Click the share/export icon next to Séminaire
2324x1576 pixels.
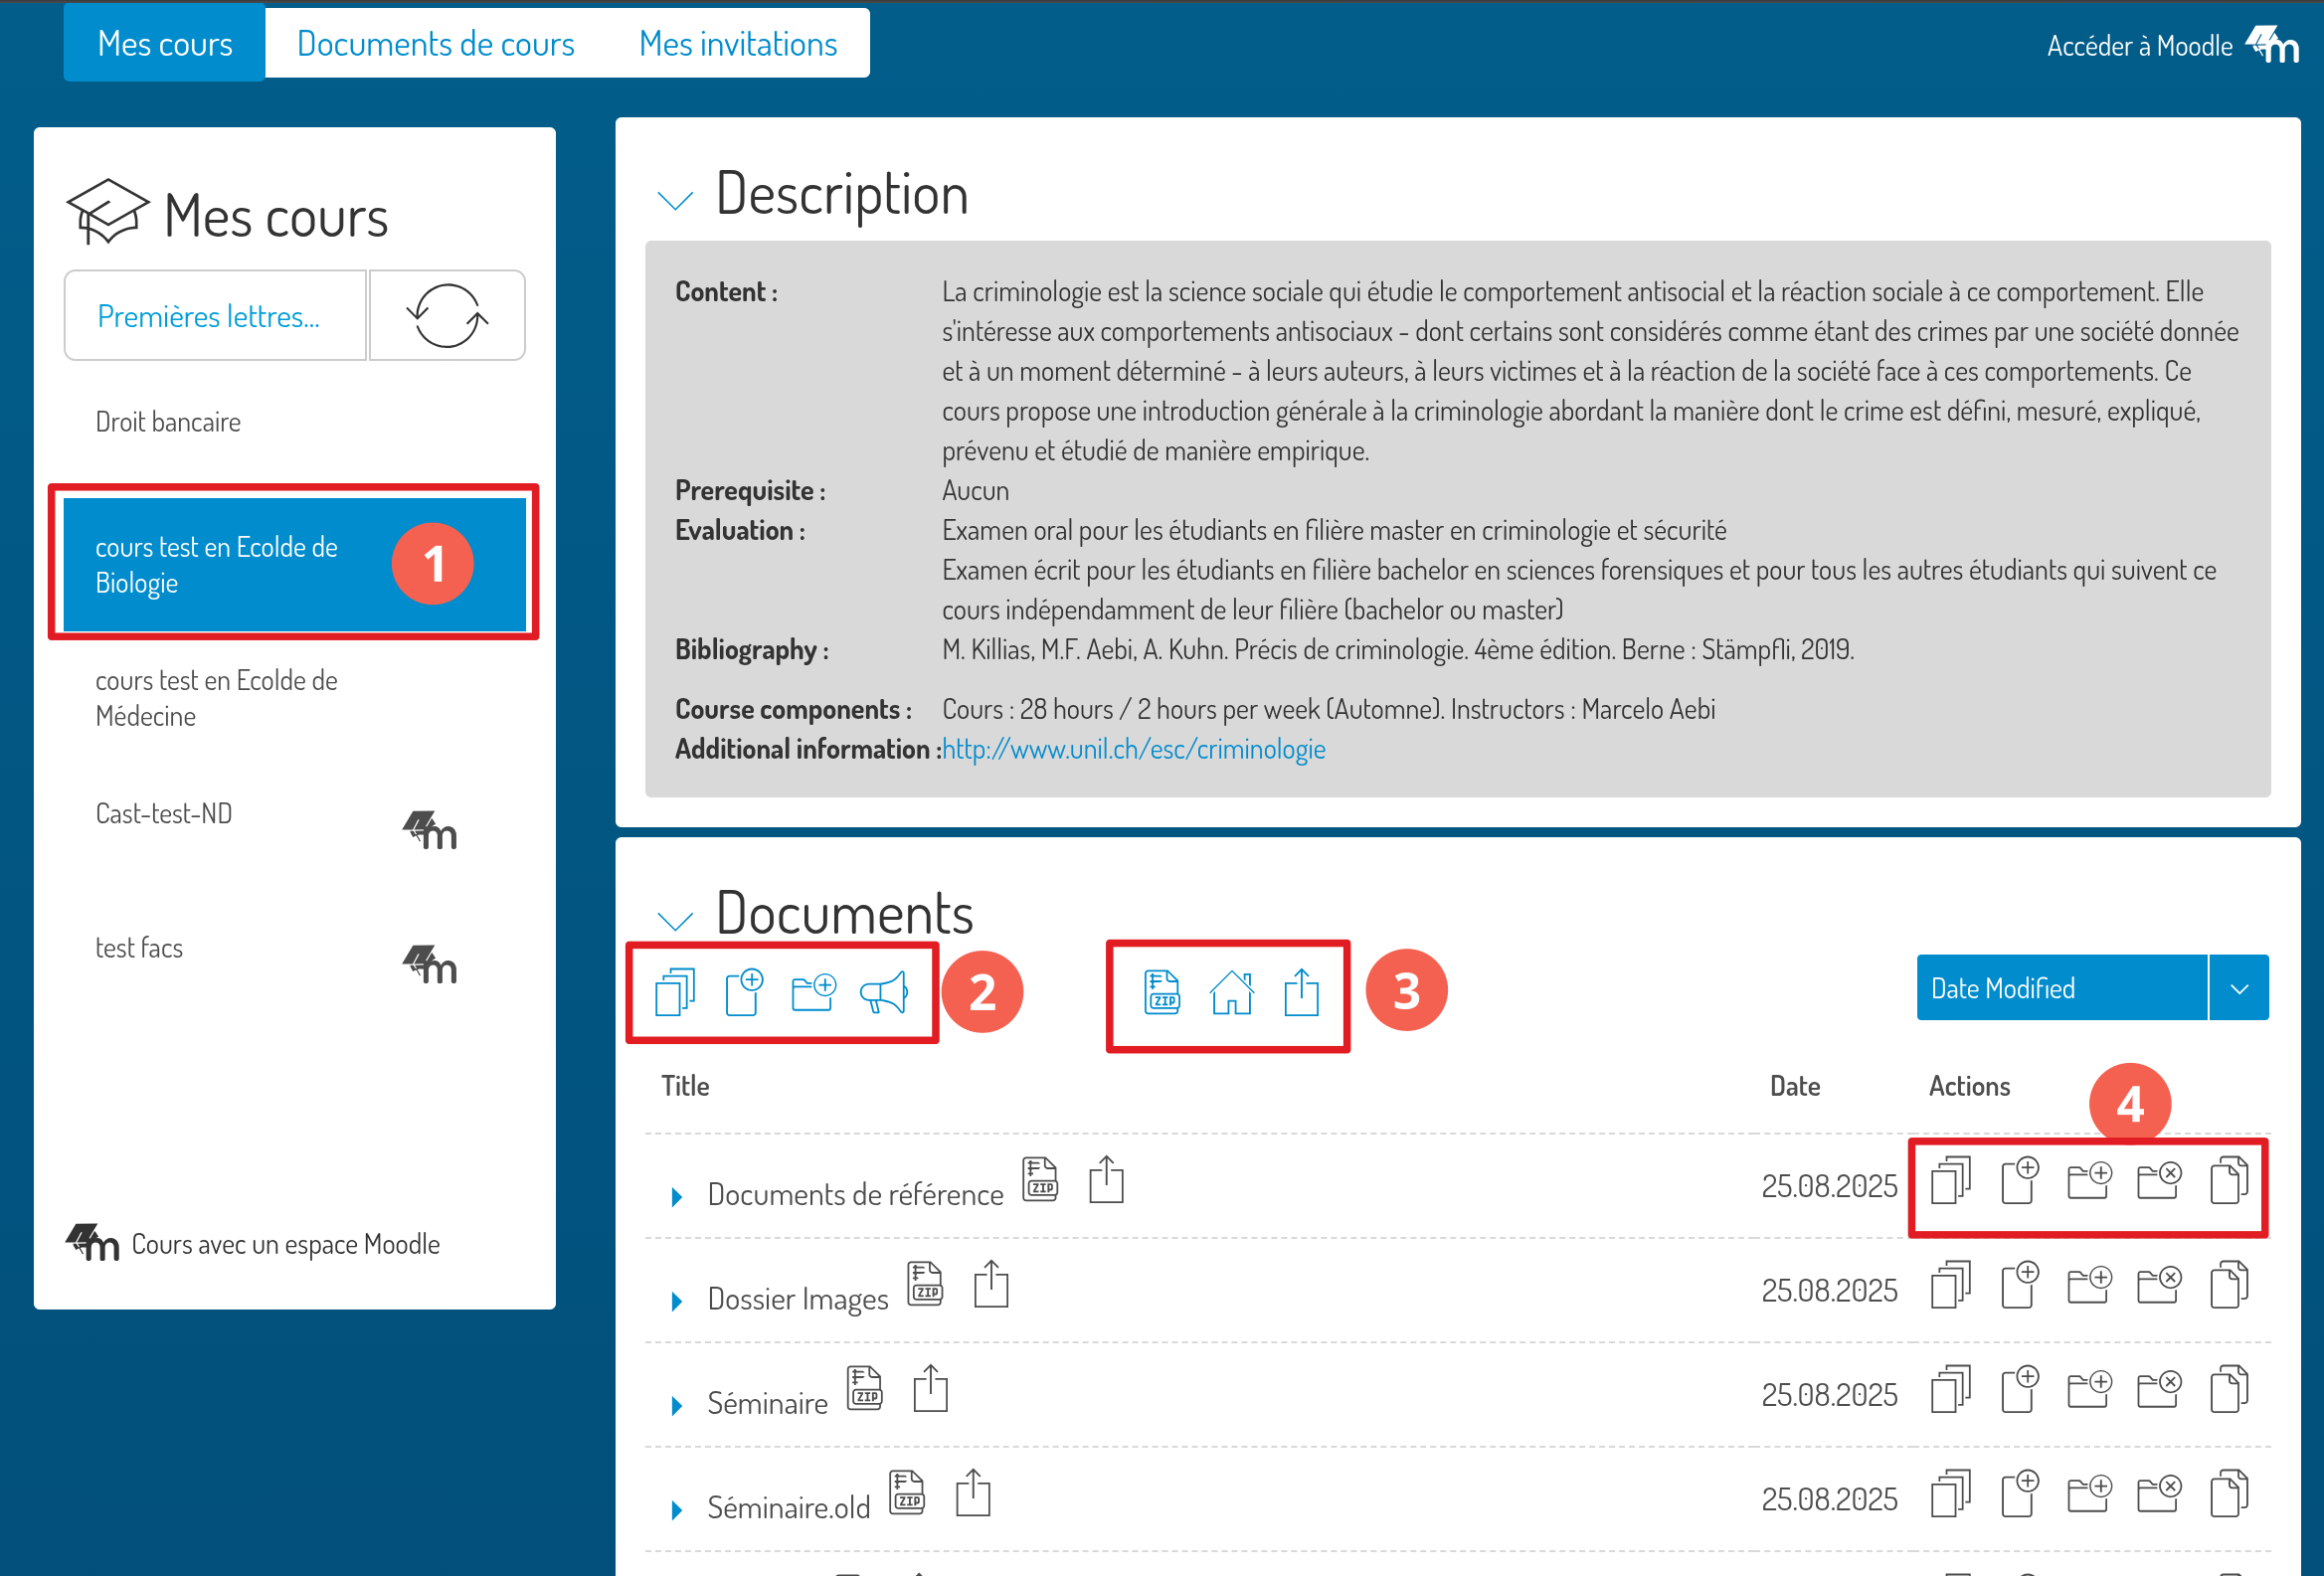[x=930, y=1389]
